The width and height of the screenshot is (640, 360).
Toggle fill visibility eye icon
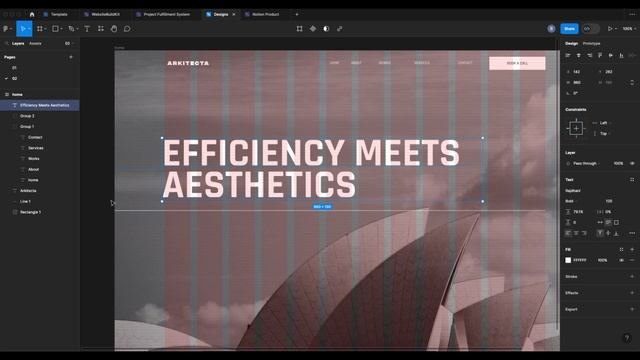pos(621,260)
